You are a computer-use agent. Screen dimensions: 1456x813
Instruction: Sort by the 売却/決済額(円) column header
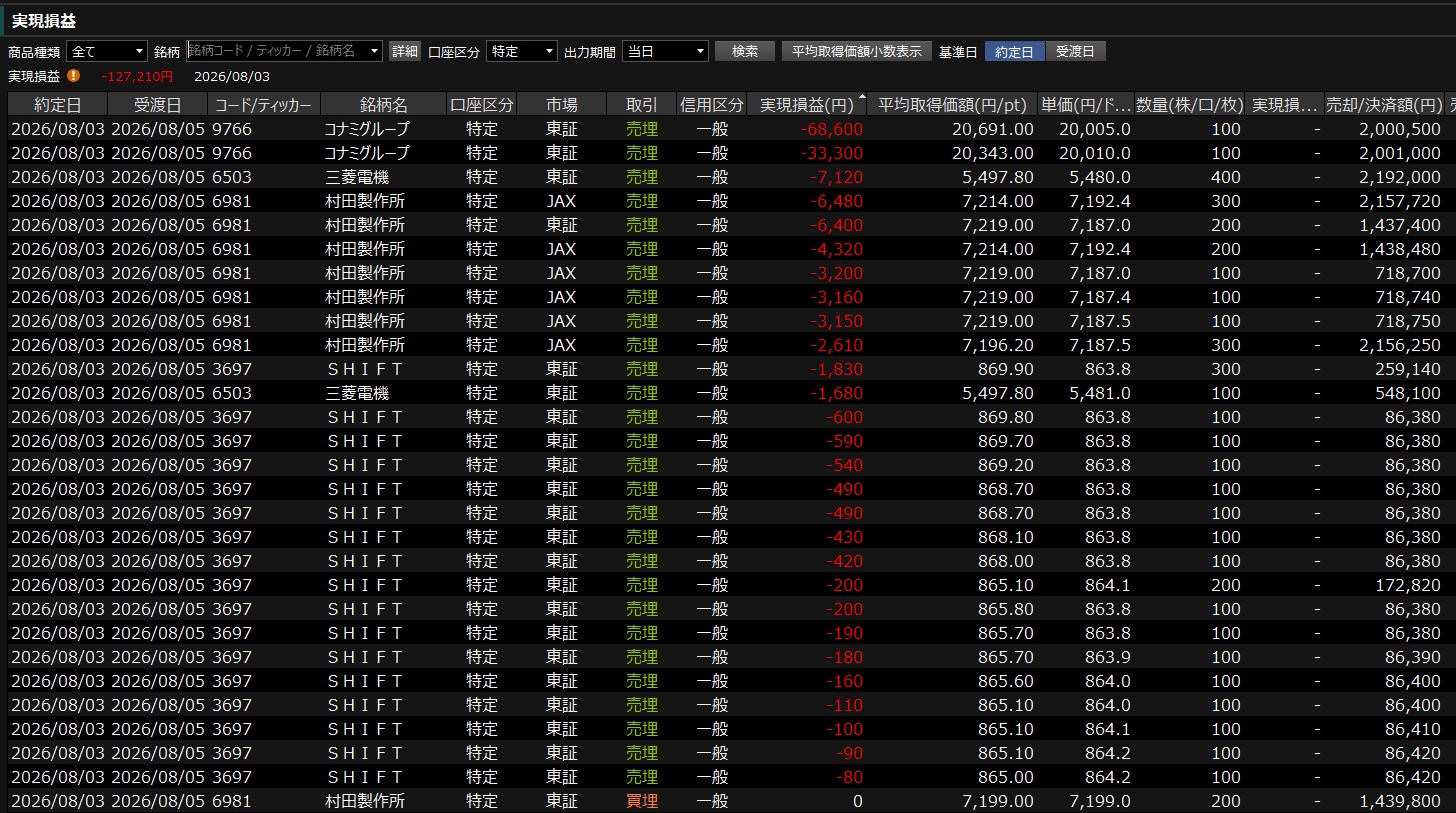pyautogui.click(x=1384, y=104)
